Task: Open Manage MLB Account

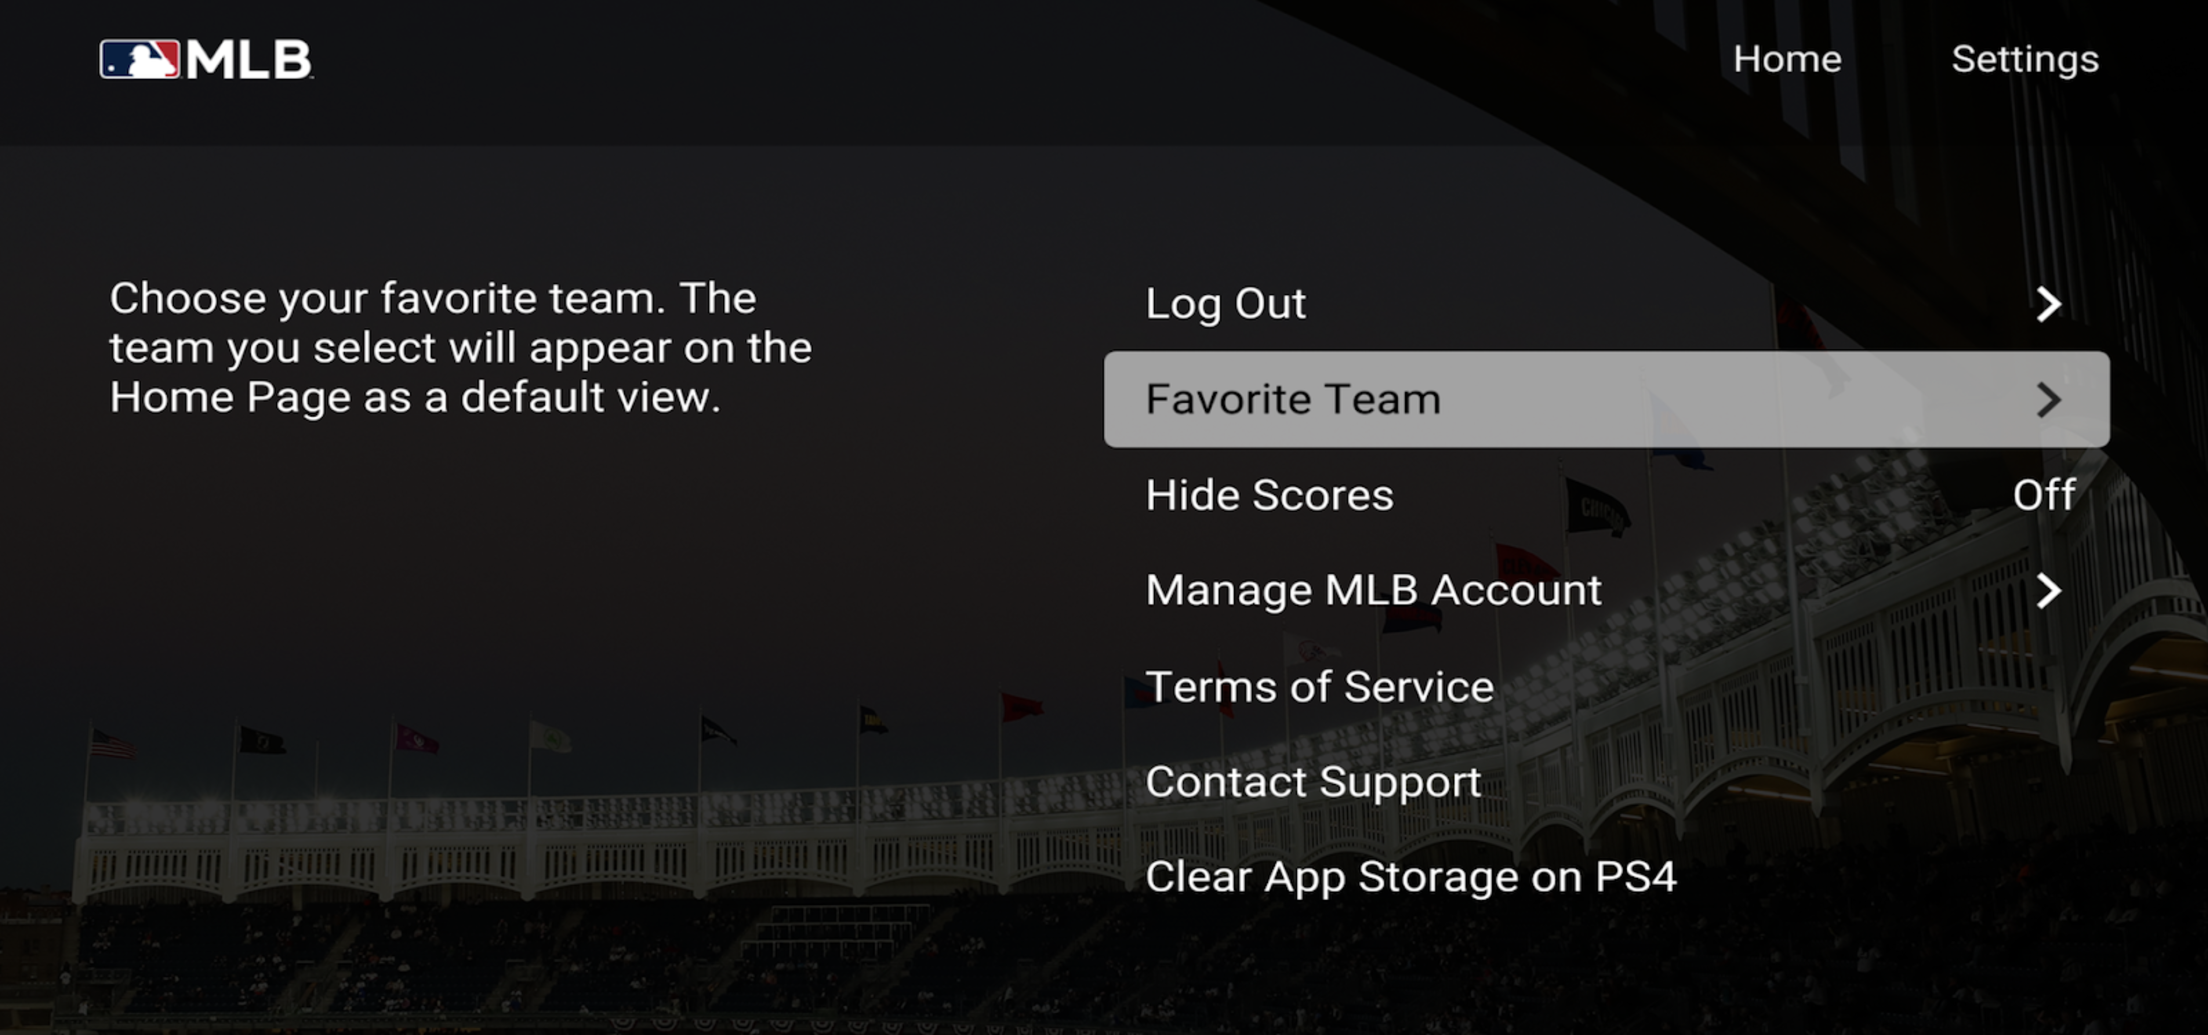Action: click(x=1373, y=590)
